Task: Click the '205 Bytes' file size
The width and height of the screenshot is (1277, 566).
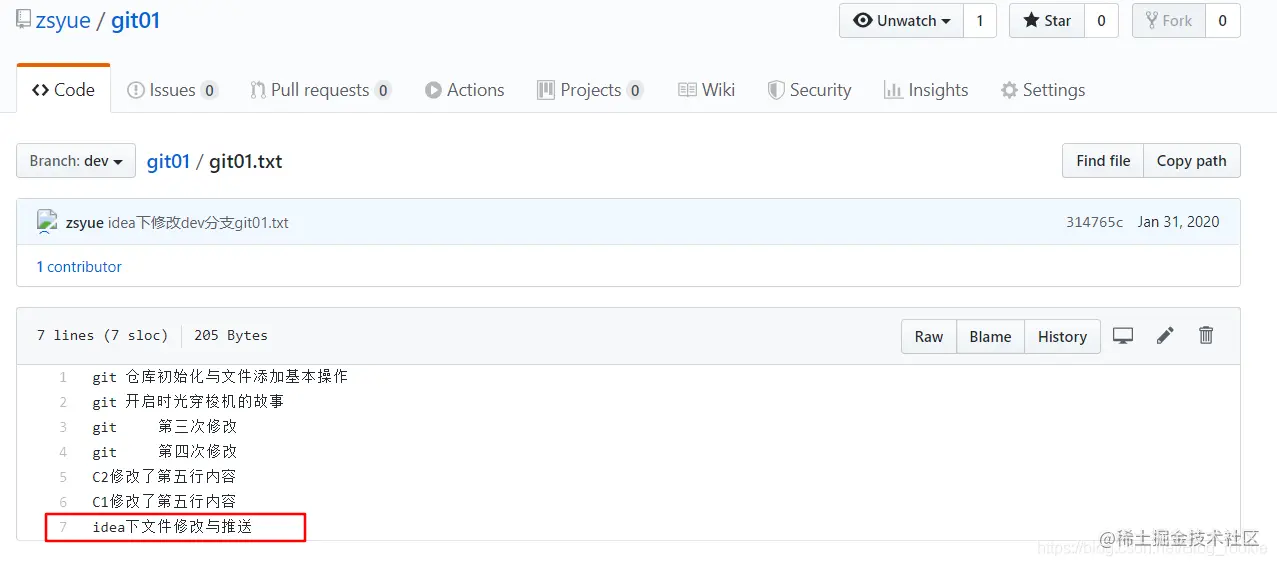Action: coord(231,335)
